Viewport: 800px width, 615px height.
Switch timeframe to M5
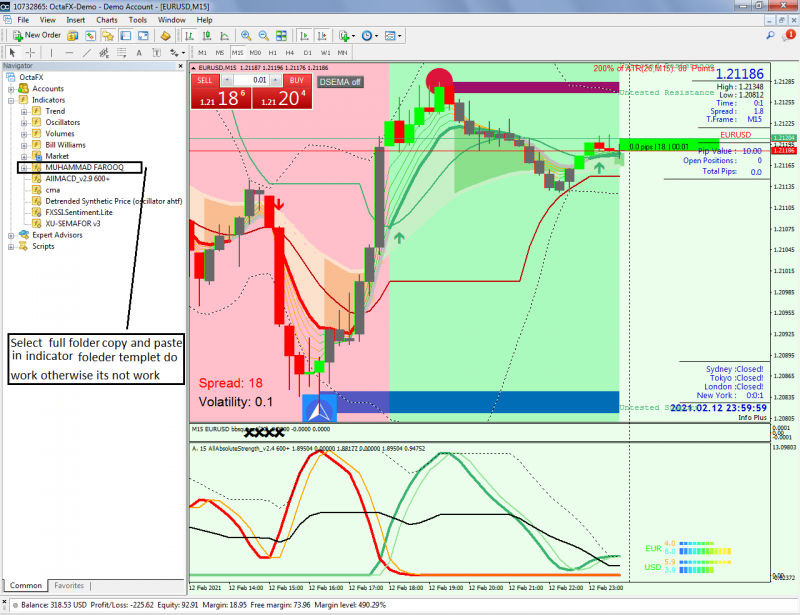(220, 53)
